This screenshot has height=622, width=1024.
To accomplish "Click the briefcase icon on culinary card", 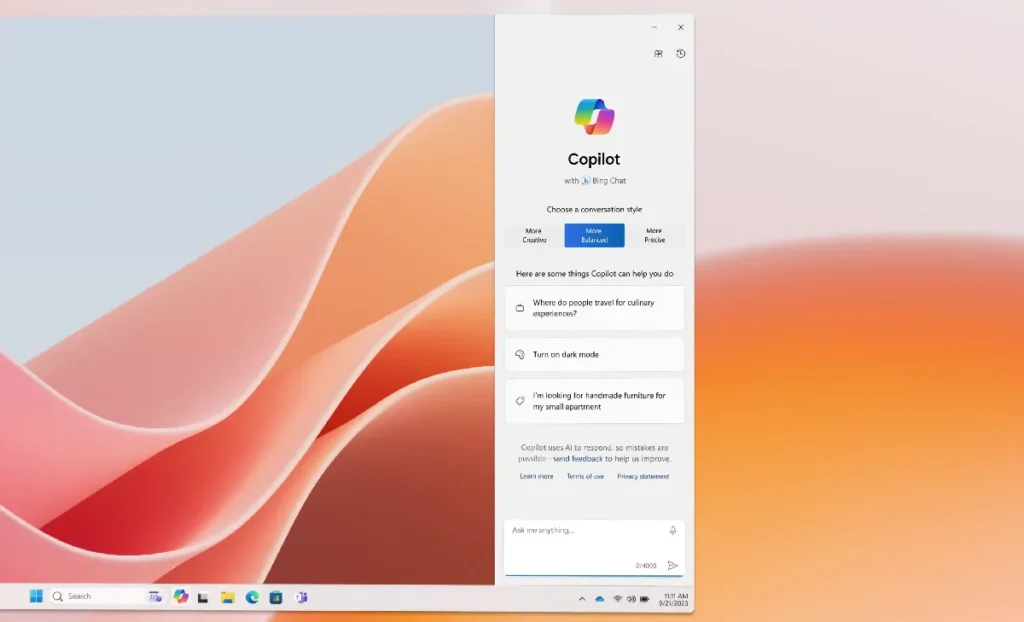I will click(520, 308).
